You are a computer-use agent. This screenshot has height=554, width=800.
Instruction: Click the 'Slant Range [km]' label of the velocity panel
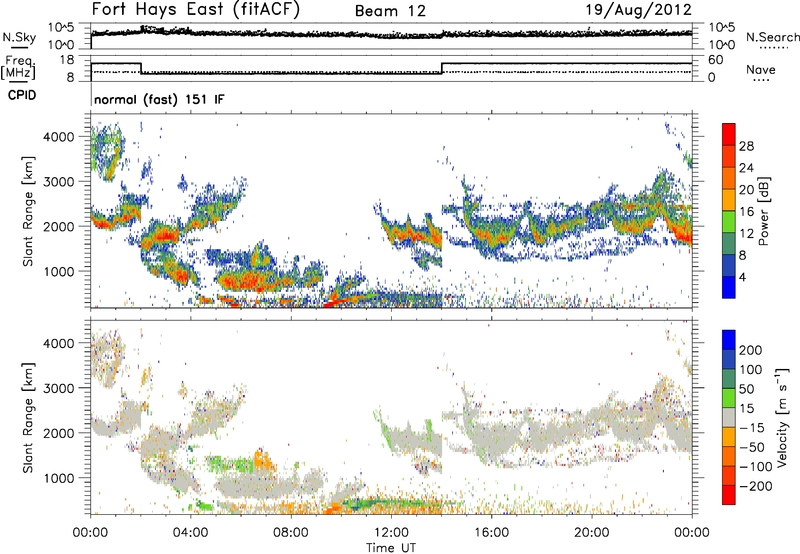(28, 417)
